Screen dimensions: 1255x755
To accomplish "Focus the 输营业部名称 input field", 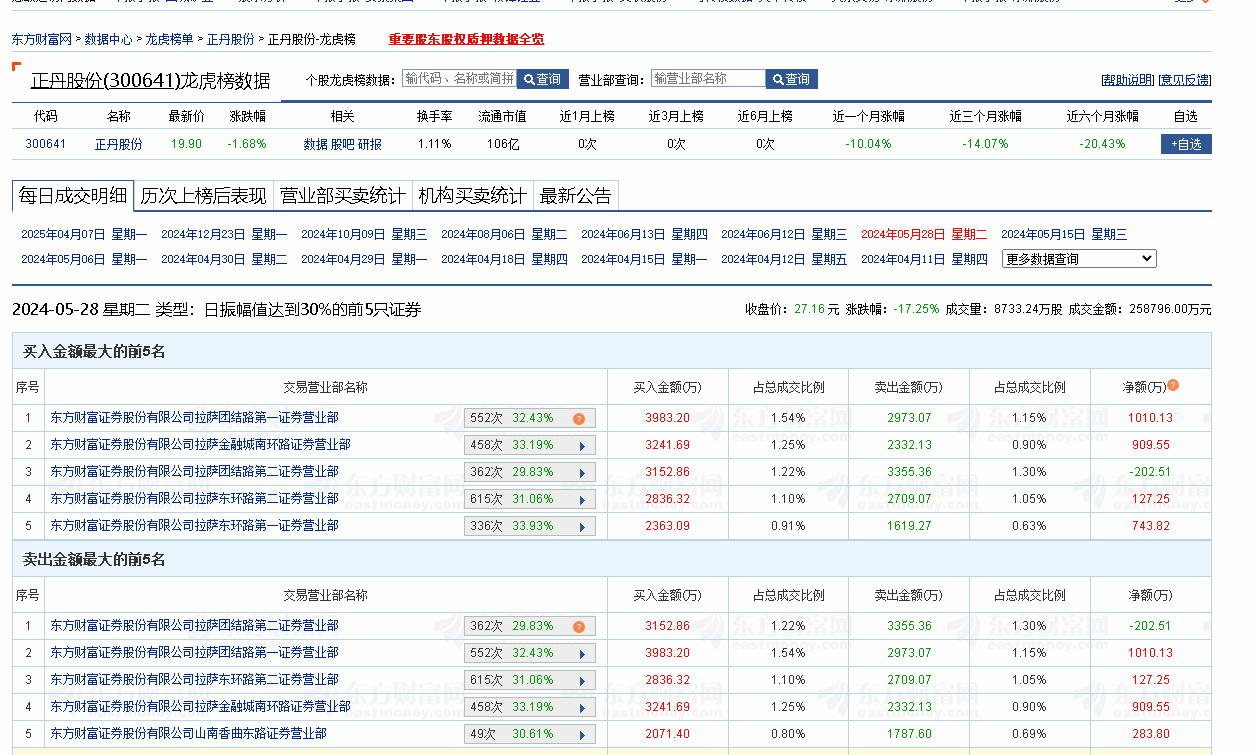I will pyautogui.click(x=708, y=78).
